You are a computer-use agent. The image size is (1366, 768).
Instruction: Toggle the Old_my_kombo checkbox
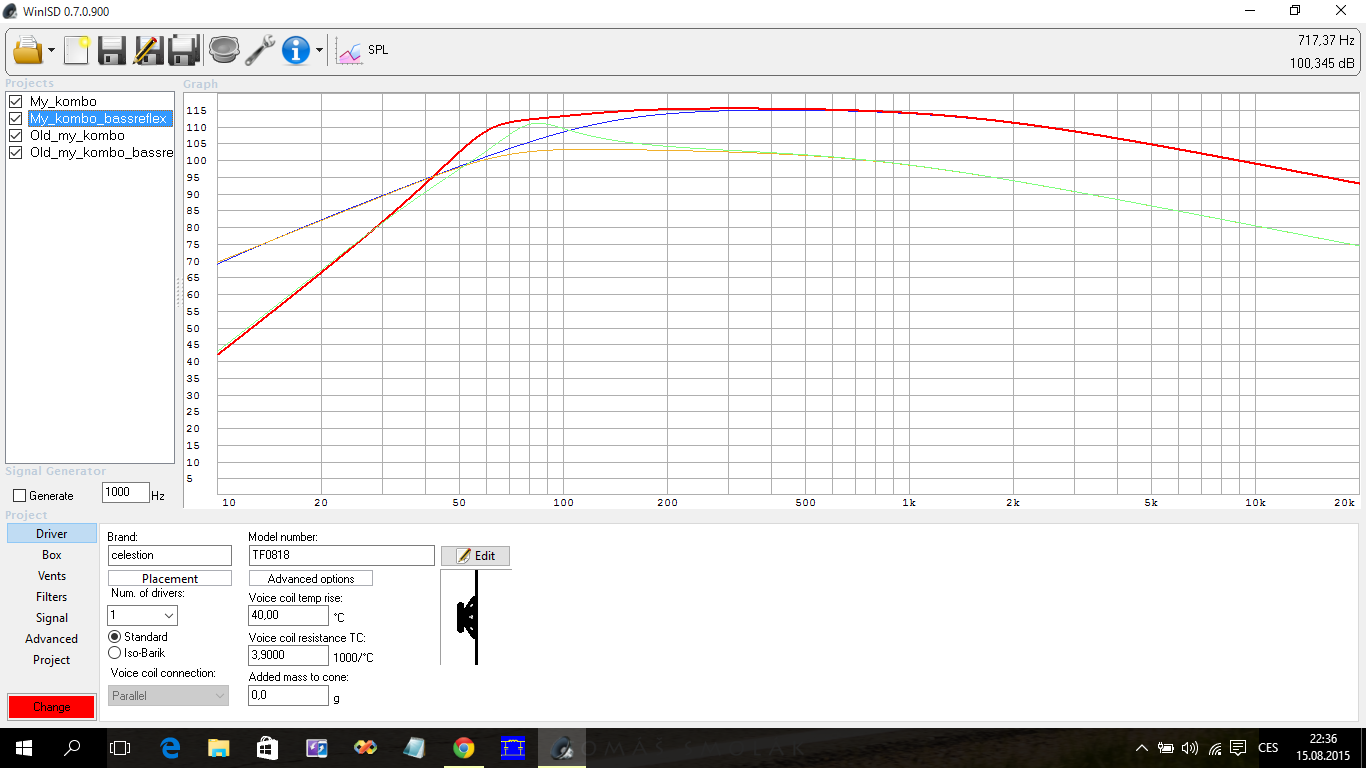[x=15, y=136]
